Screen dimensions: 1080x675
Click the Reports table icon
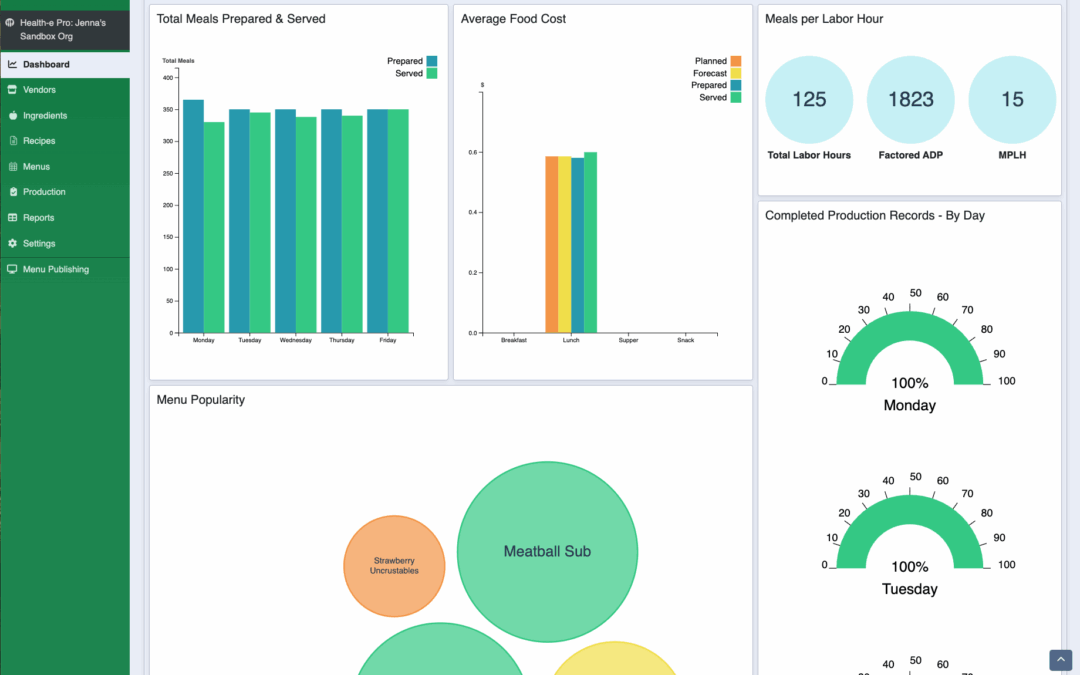(13, 218)
